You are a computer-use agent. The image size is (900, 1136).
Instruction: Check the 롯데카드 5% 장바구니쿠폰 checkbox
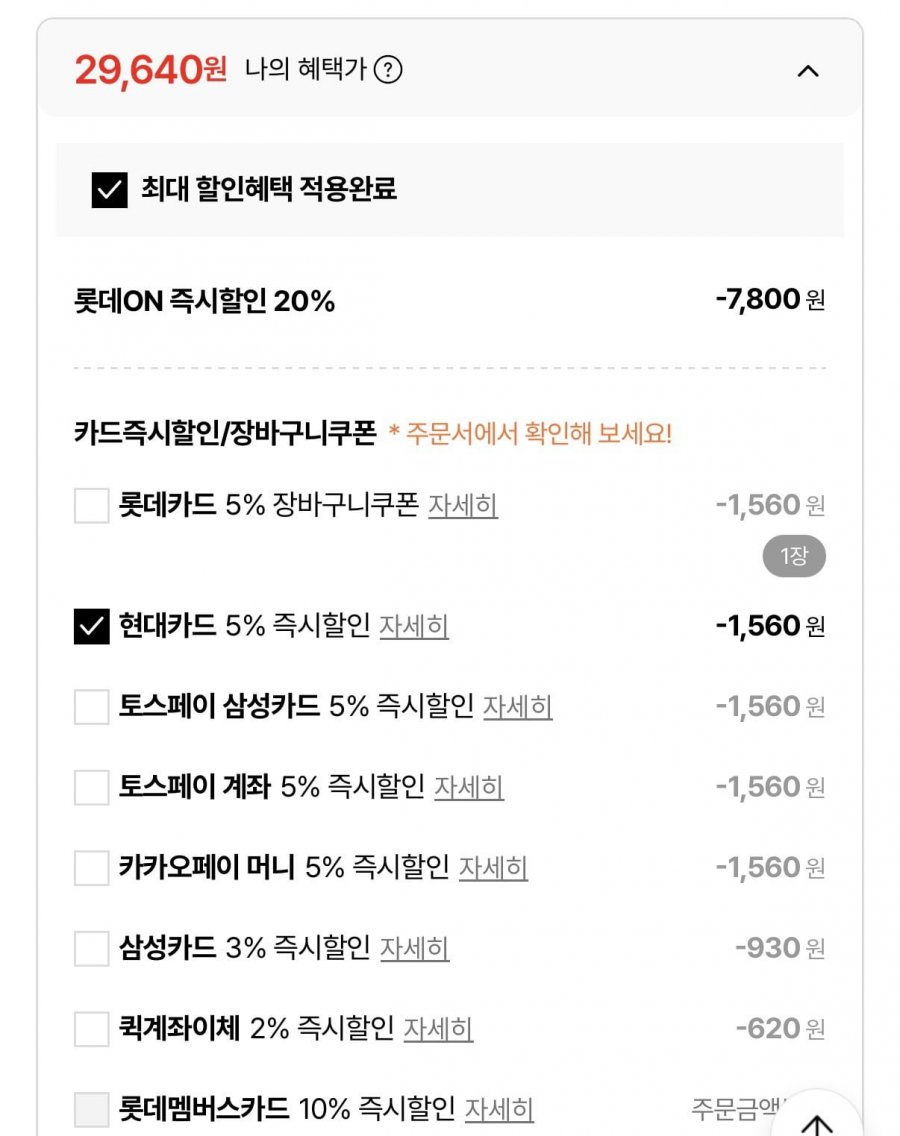coord(92,505)
